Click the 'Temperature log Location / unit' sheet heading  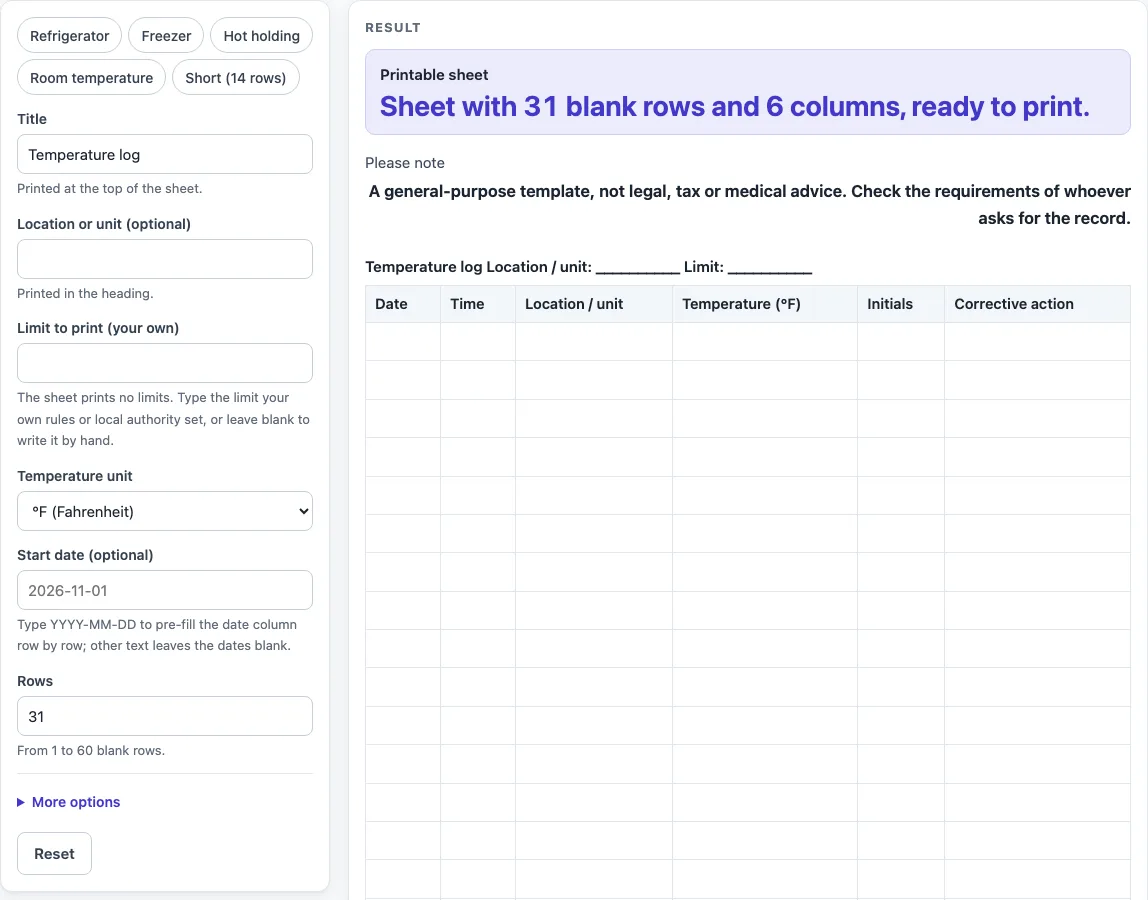[589, 267]
